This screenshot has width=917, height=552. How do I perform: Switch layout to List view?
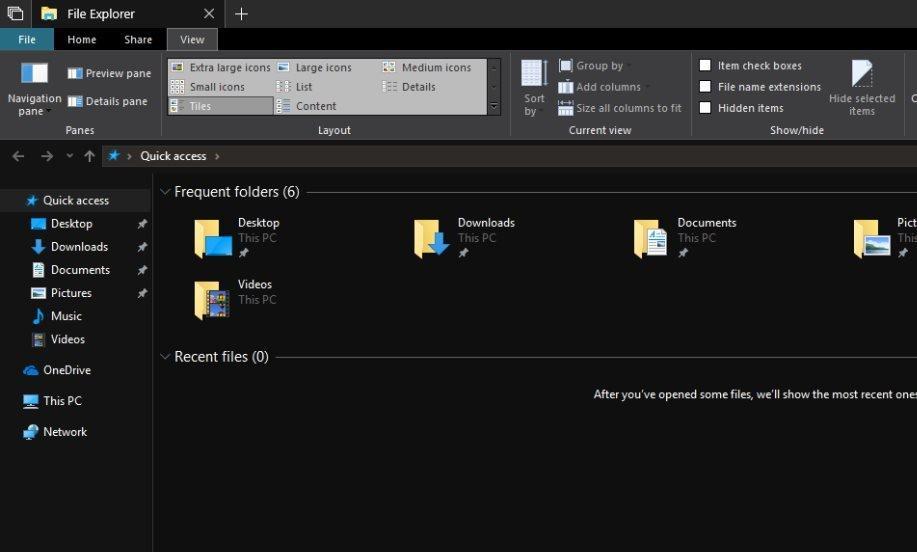point(295,87)
